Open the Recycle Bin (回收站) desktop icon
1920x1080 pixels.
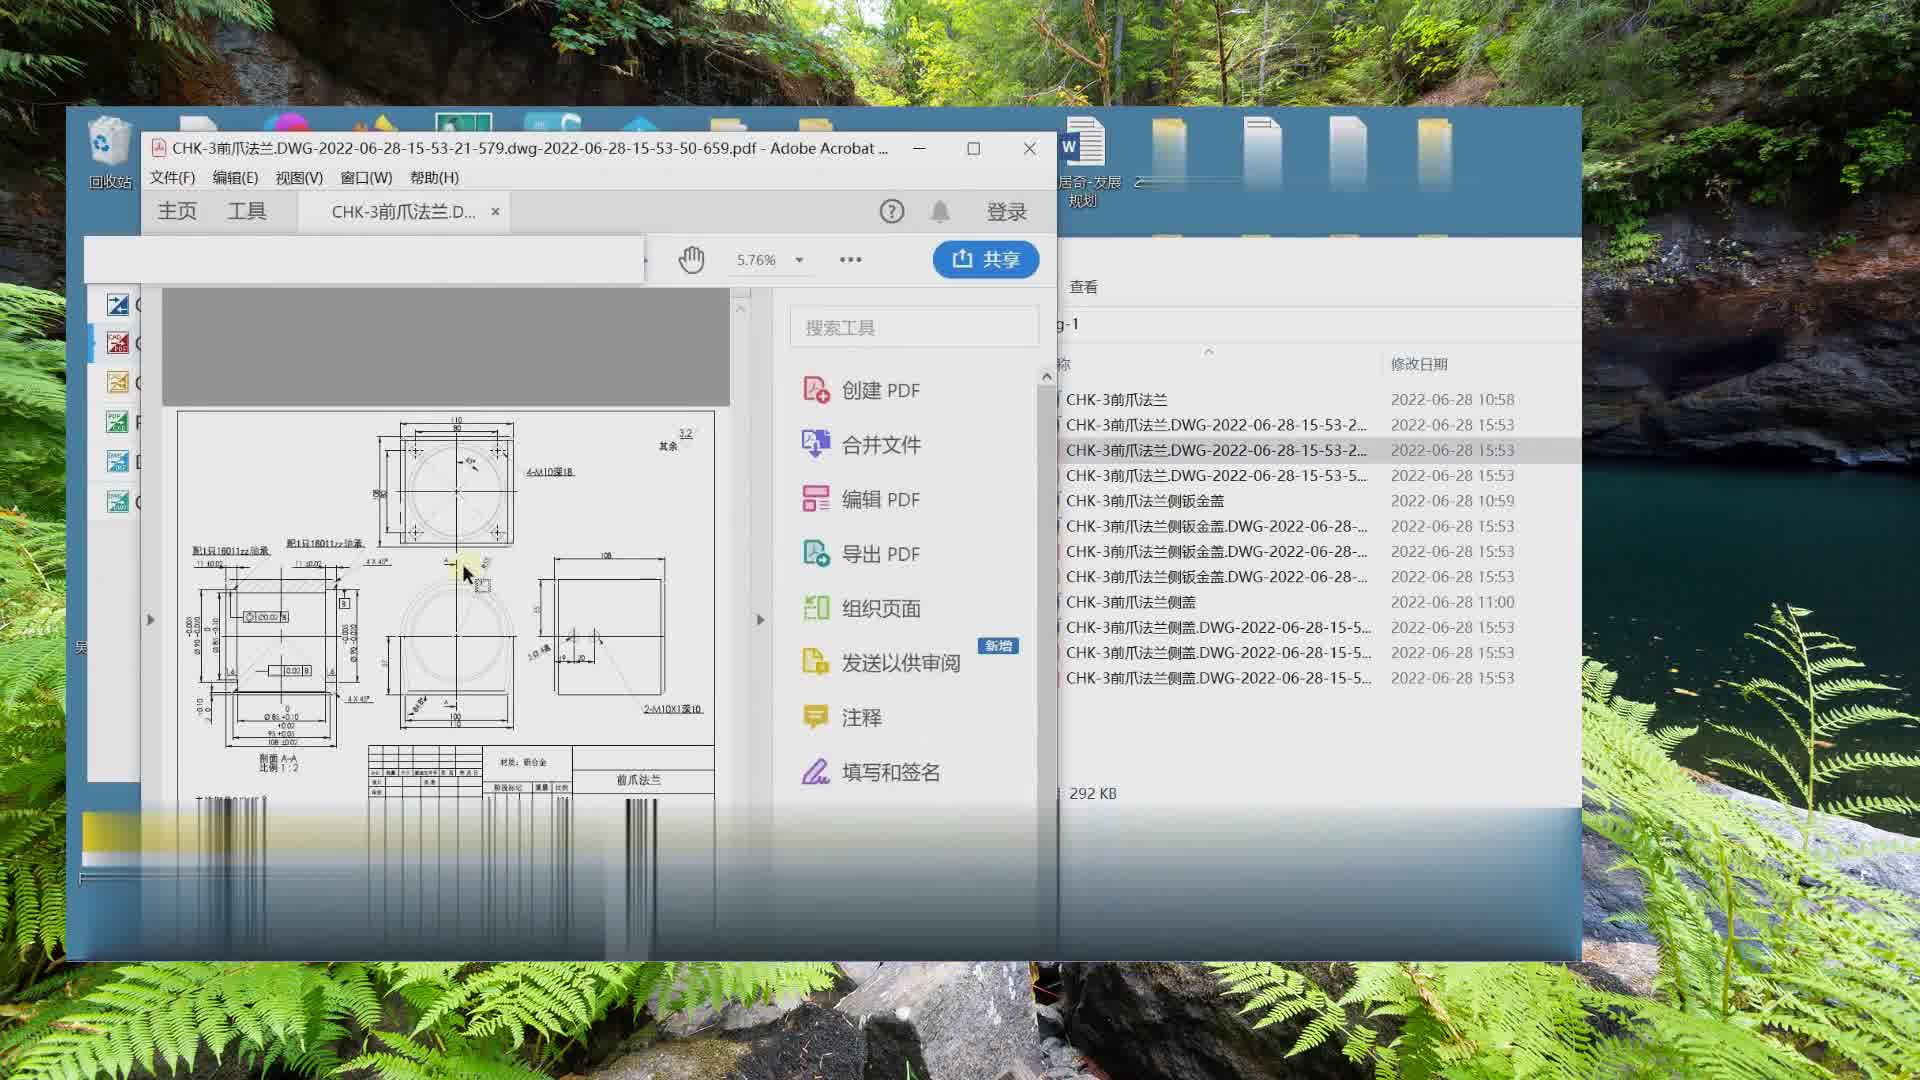coord(109,152)
